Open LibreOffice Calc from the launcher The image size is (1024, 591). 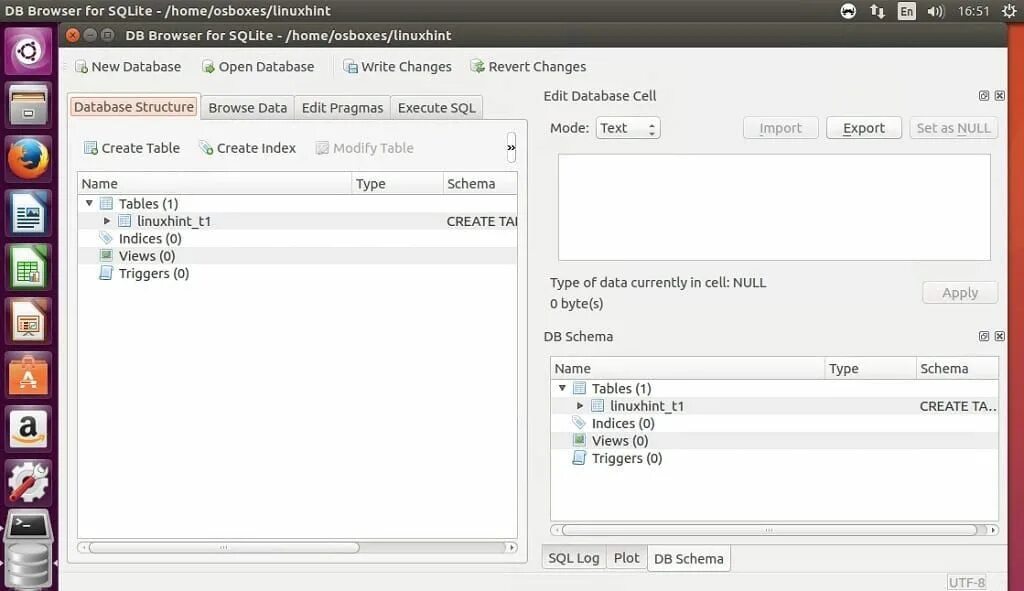click(28, 266)
